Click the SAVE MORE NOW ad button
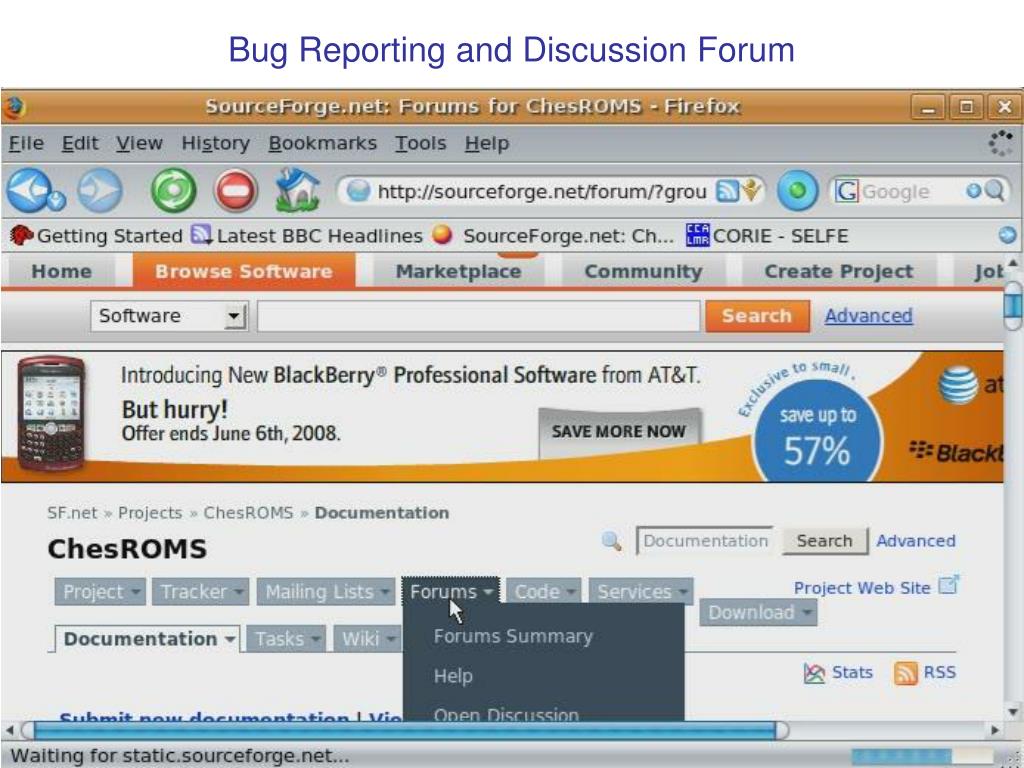The image size is (1024, 768). point(619,431)
